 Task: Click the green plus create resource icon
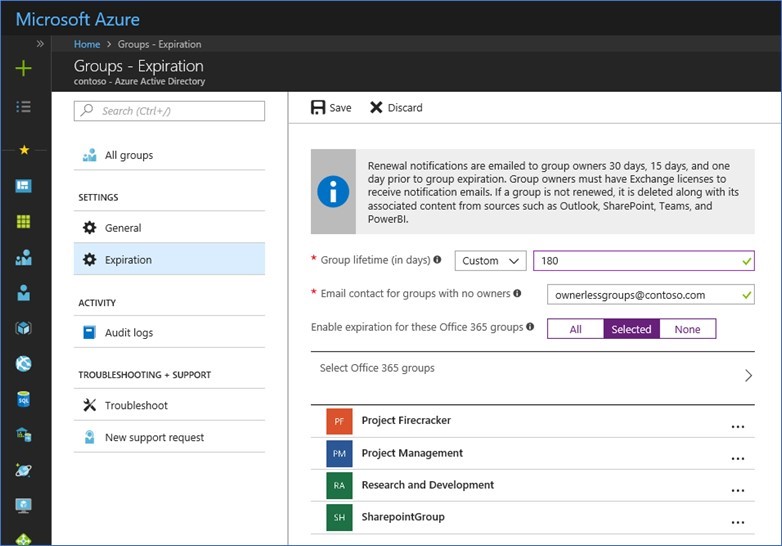pyautogui.click(x=24, y=68)
